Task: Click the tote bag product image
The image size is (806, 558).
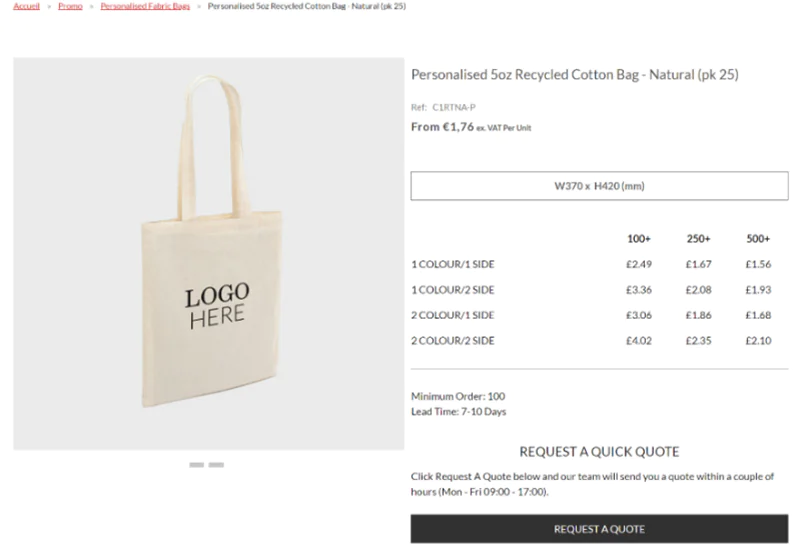Action: pyautogui.click(x=208, y=253)
